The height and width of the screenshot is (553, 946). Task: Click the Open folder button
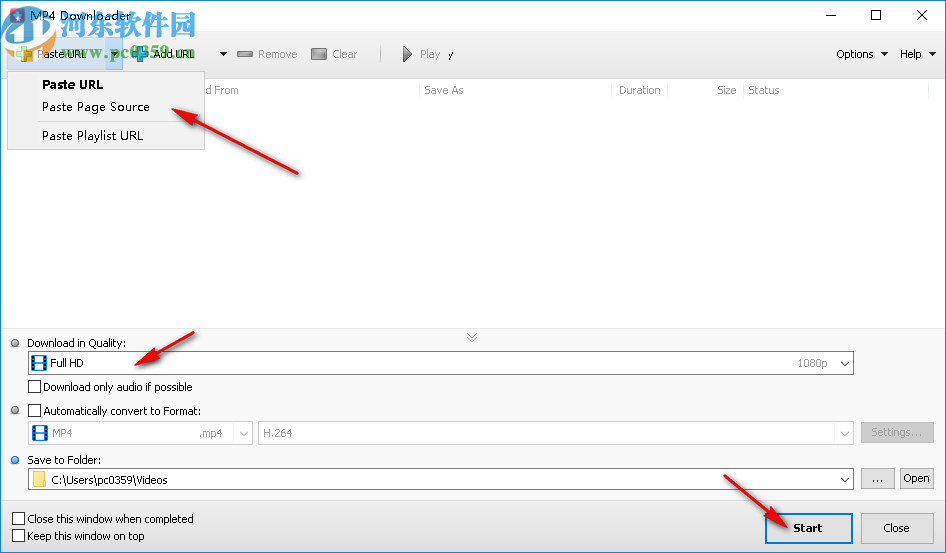916,479
